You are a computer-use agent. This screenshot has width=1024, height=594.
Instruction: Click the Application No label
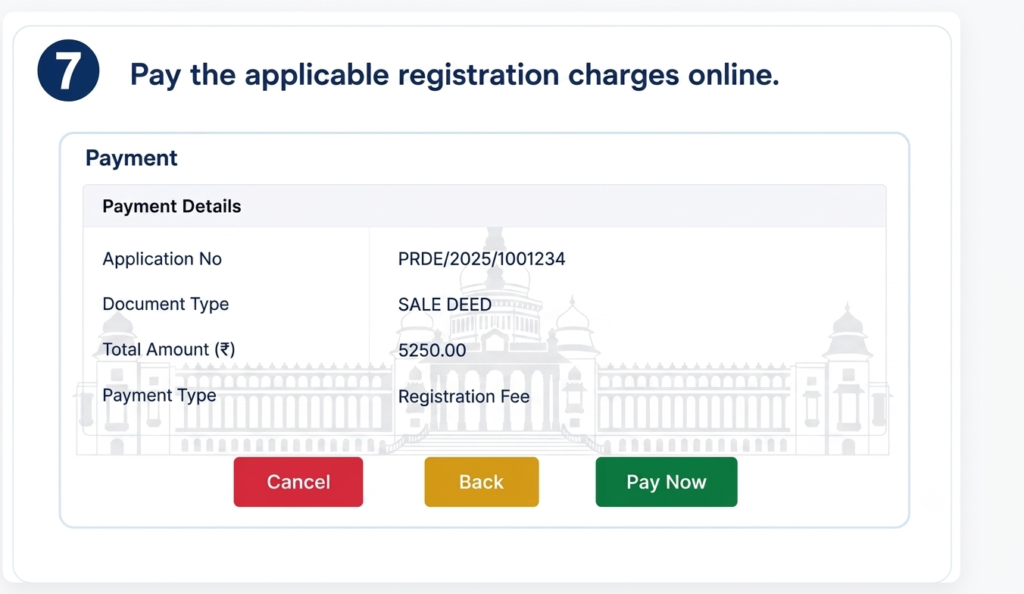click(162, 259)
